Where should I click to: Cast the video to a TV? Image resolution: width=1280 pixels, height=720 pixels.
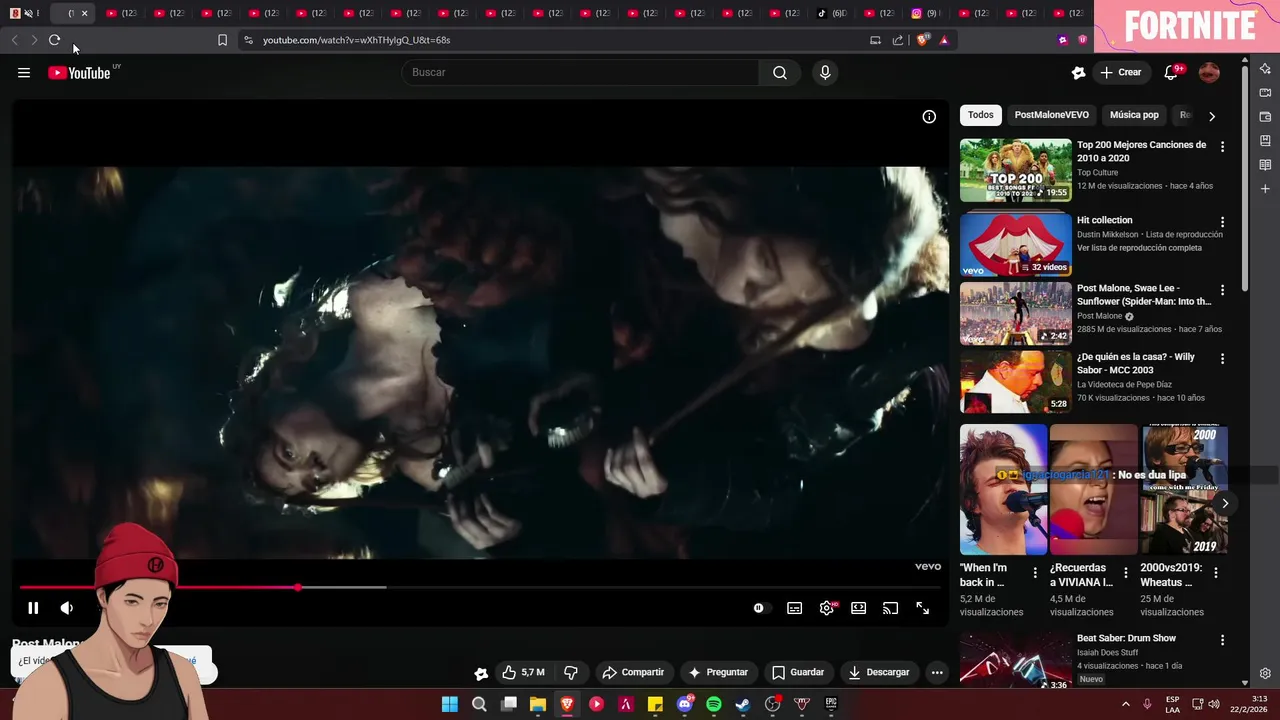(890, 608)
